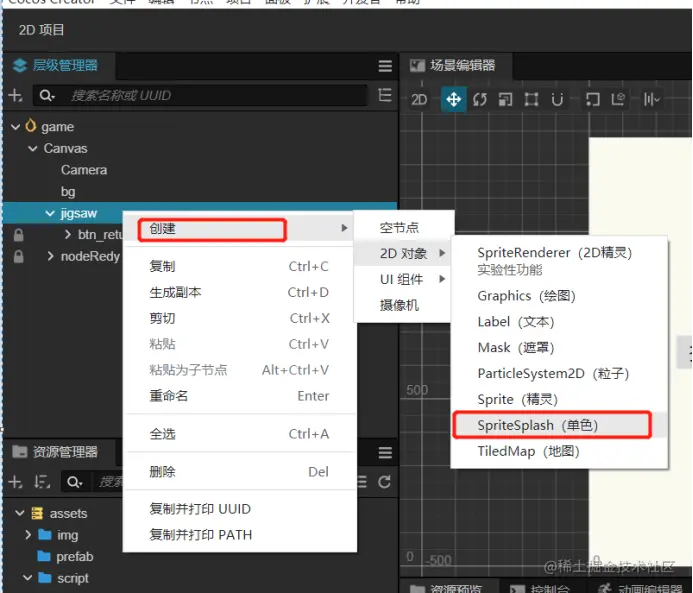The width and height of the screenshot is (693, 593).
Task: Click the assets search type magnifier icon
Action: 74,482
